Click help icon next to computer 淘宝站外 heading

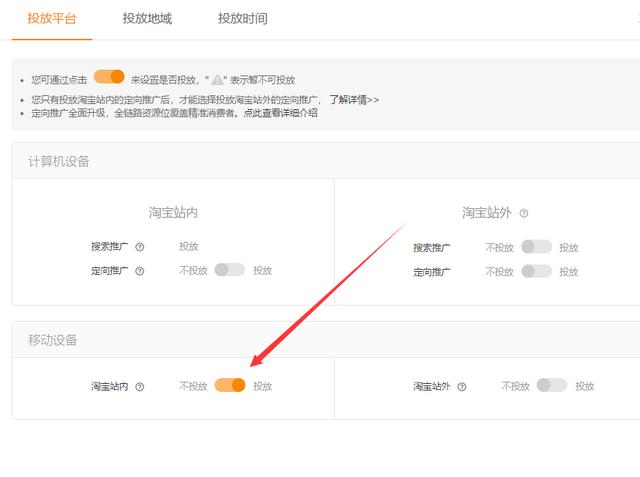click(524, 213)
